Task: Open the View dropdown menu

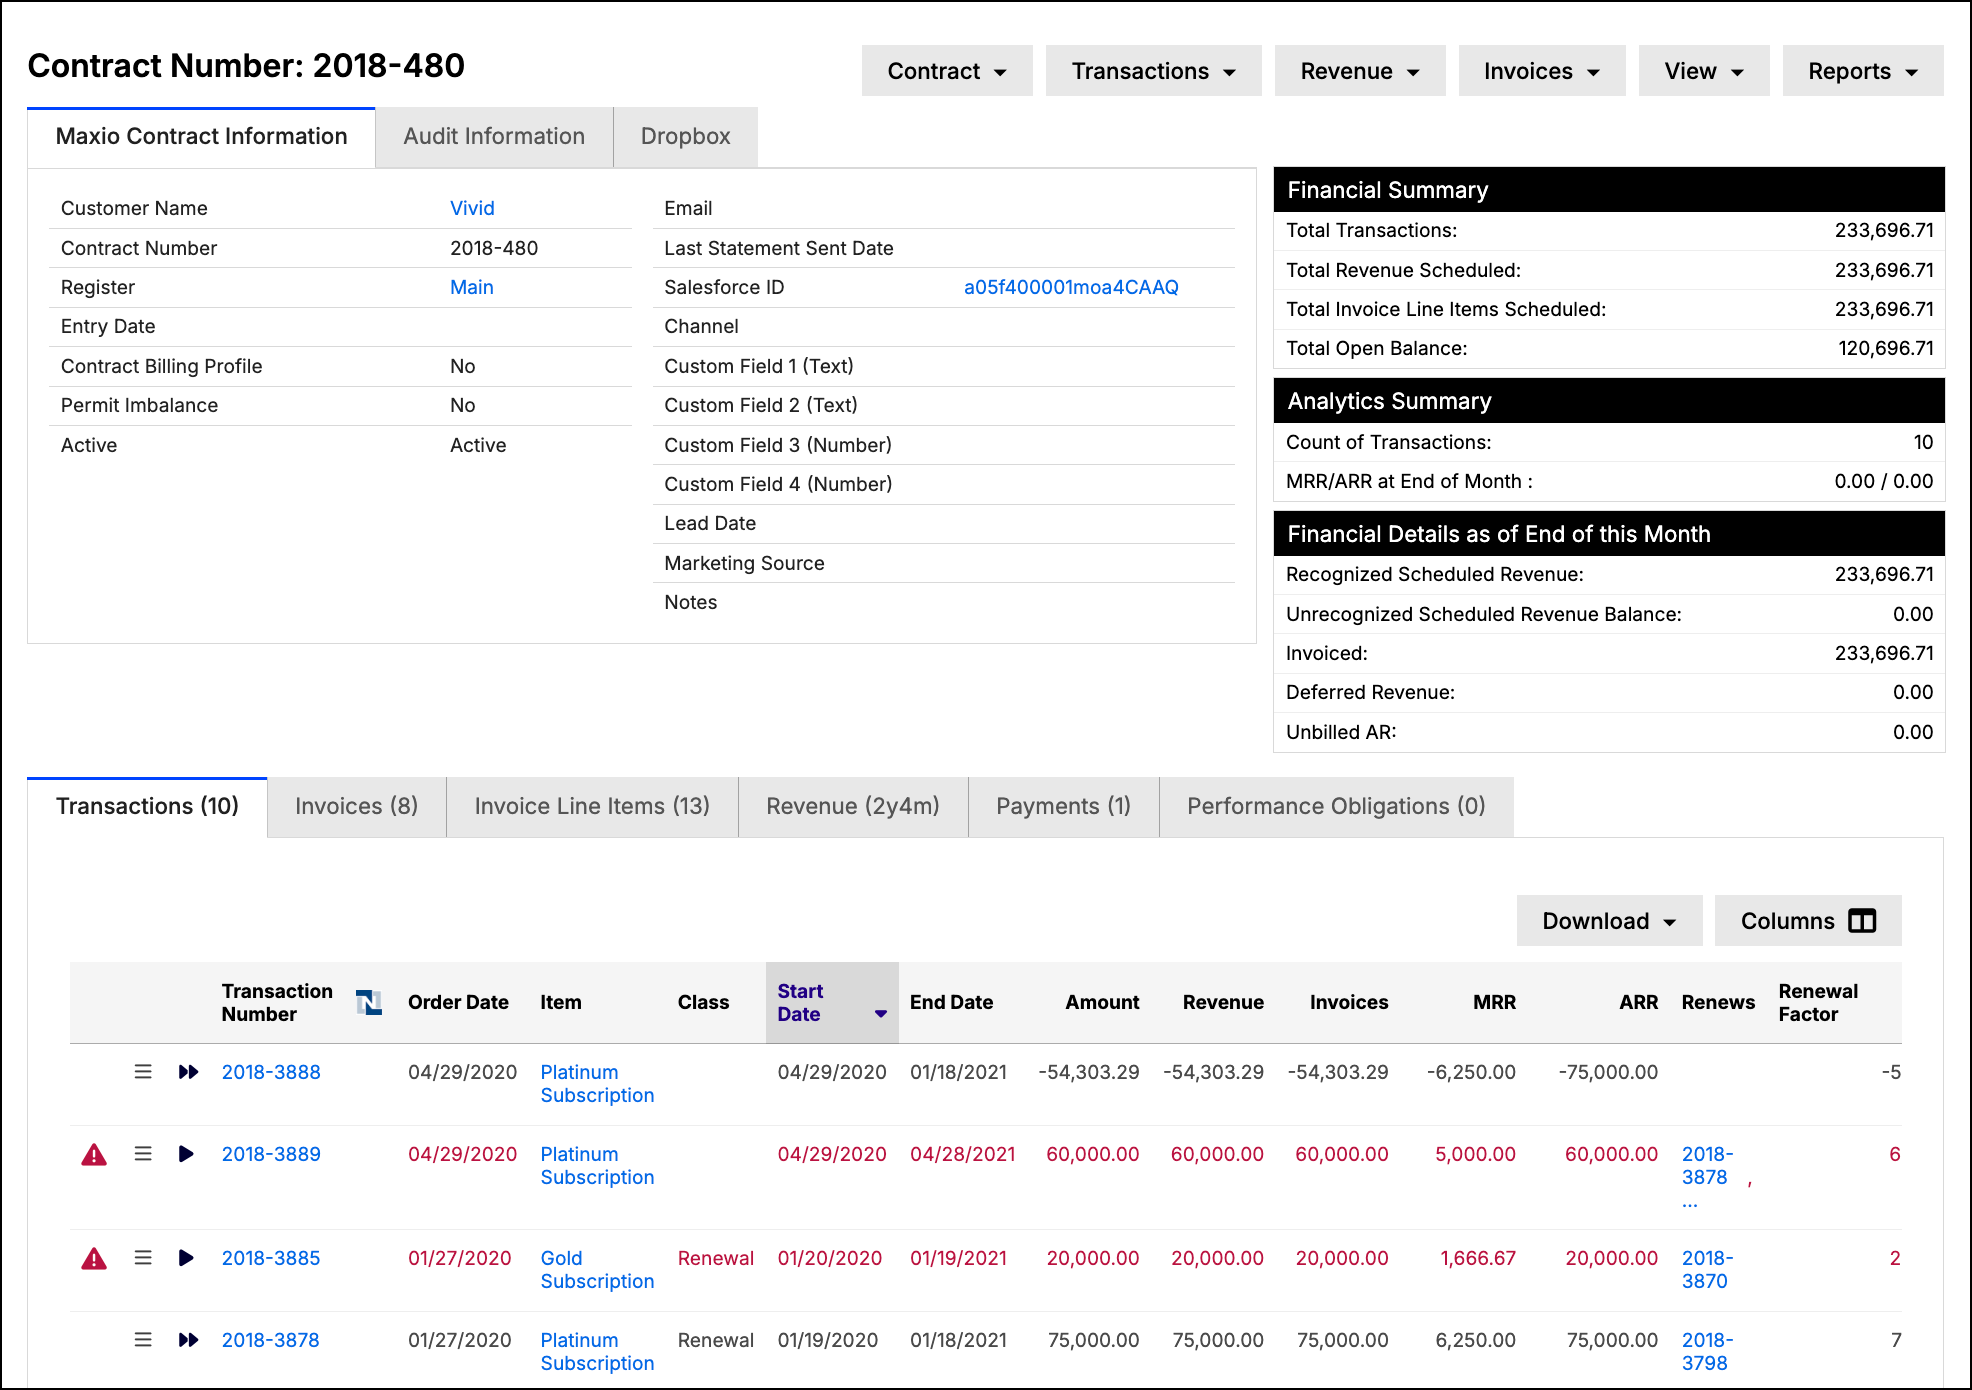Action: [1704, 71]
